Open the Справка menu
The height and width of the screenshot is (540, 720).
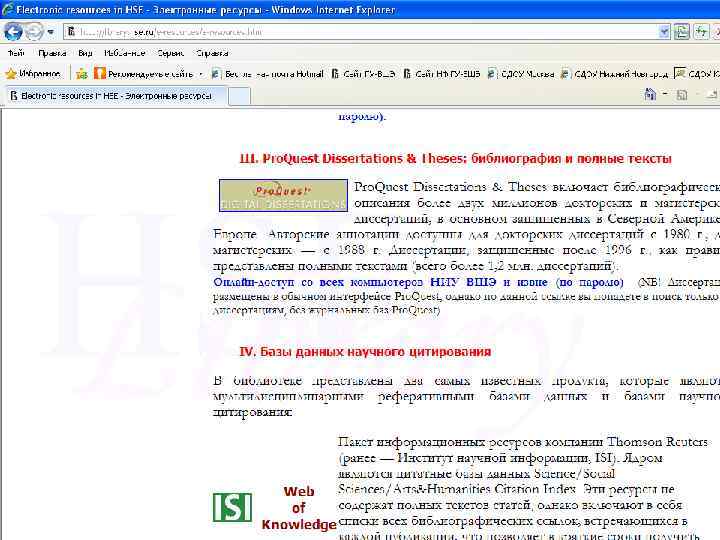coord(212,53)
